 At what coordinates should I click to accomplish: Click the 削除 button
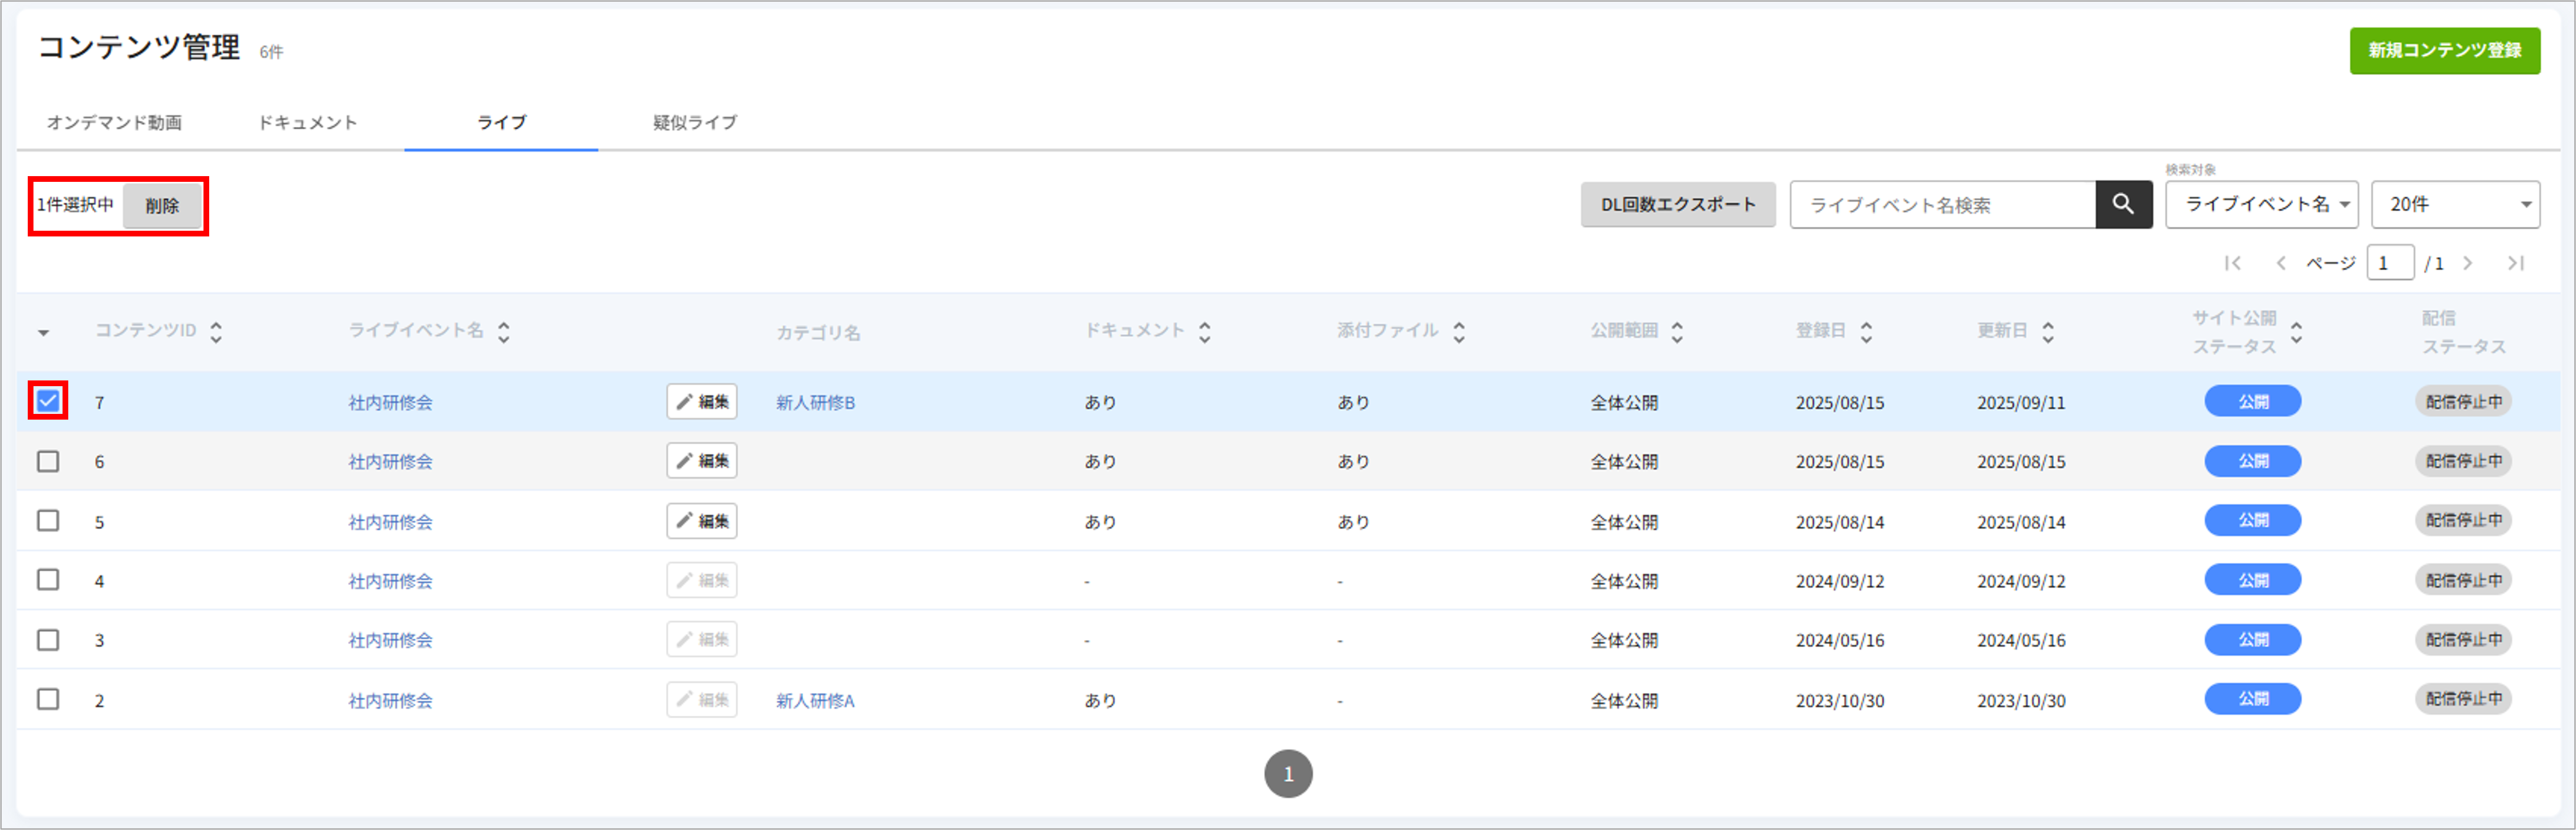162,206
